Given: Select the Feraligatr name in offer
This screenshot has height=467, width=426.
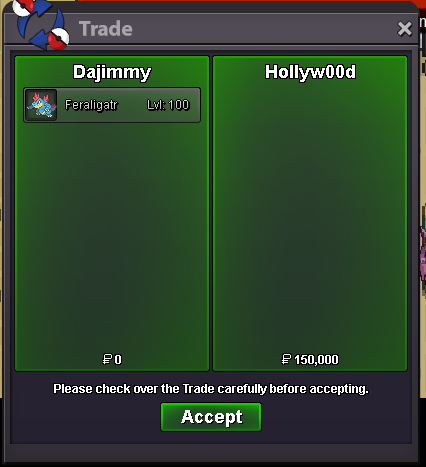Looking at the screenshot, I should pos(91,105).
